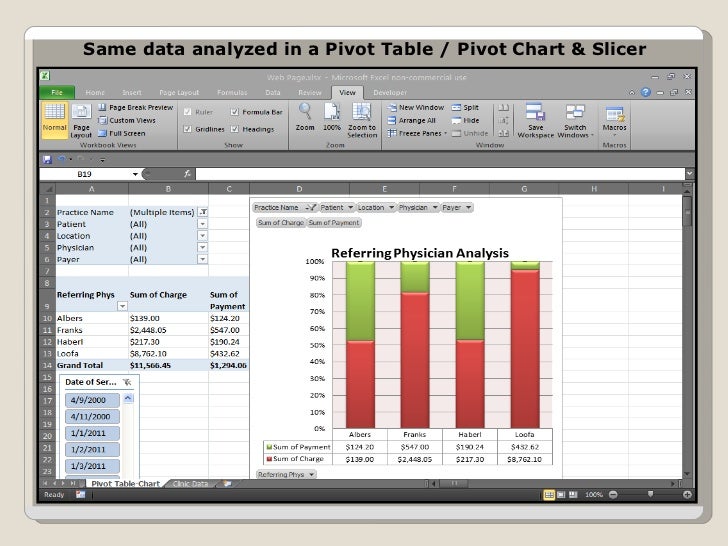728x546 pixels.
Task: Open the File tab
Action: point(57,92)
